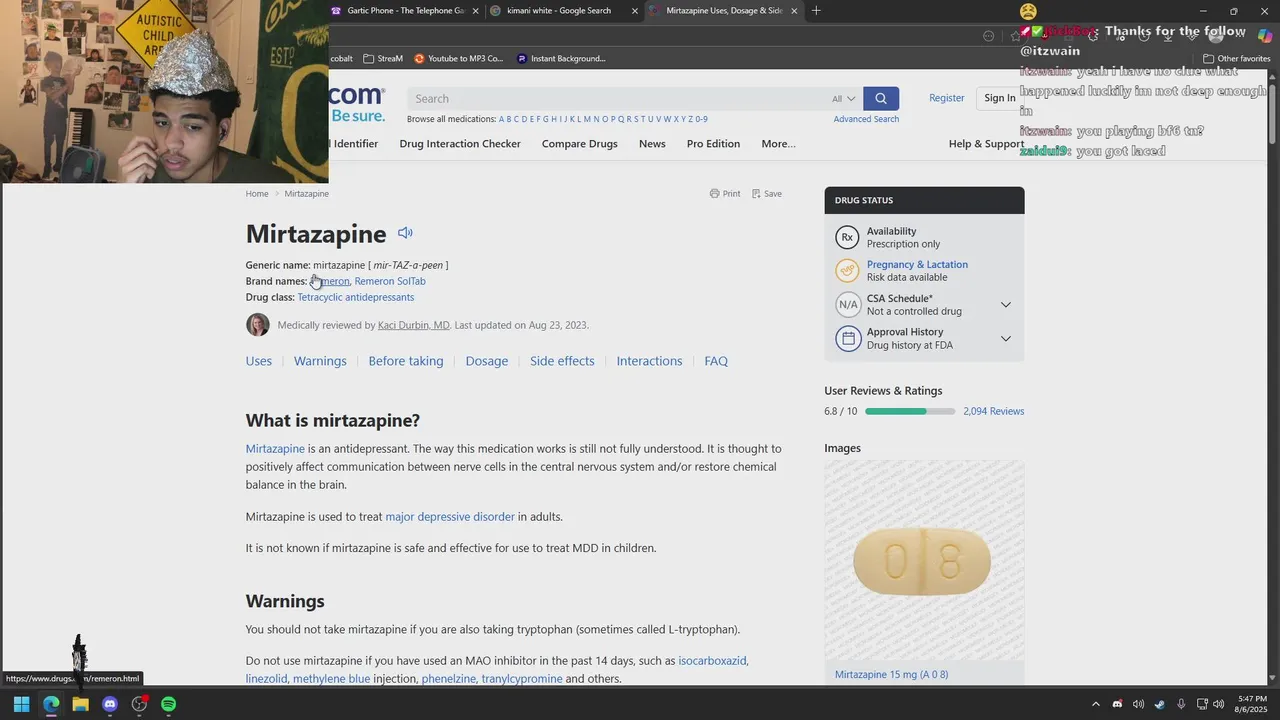This screenshot has width=1280, height=720.
Task: Click the Copilot icon in Edge toolbar
Action: (1265, 36)
